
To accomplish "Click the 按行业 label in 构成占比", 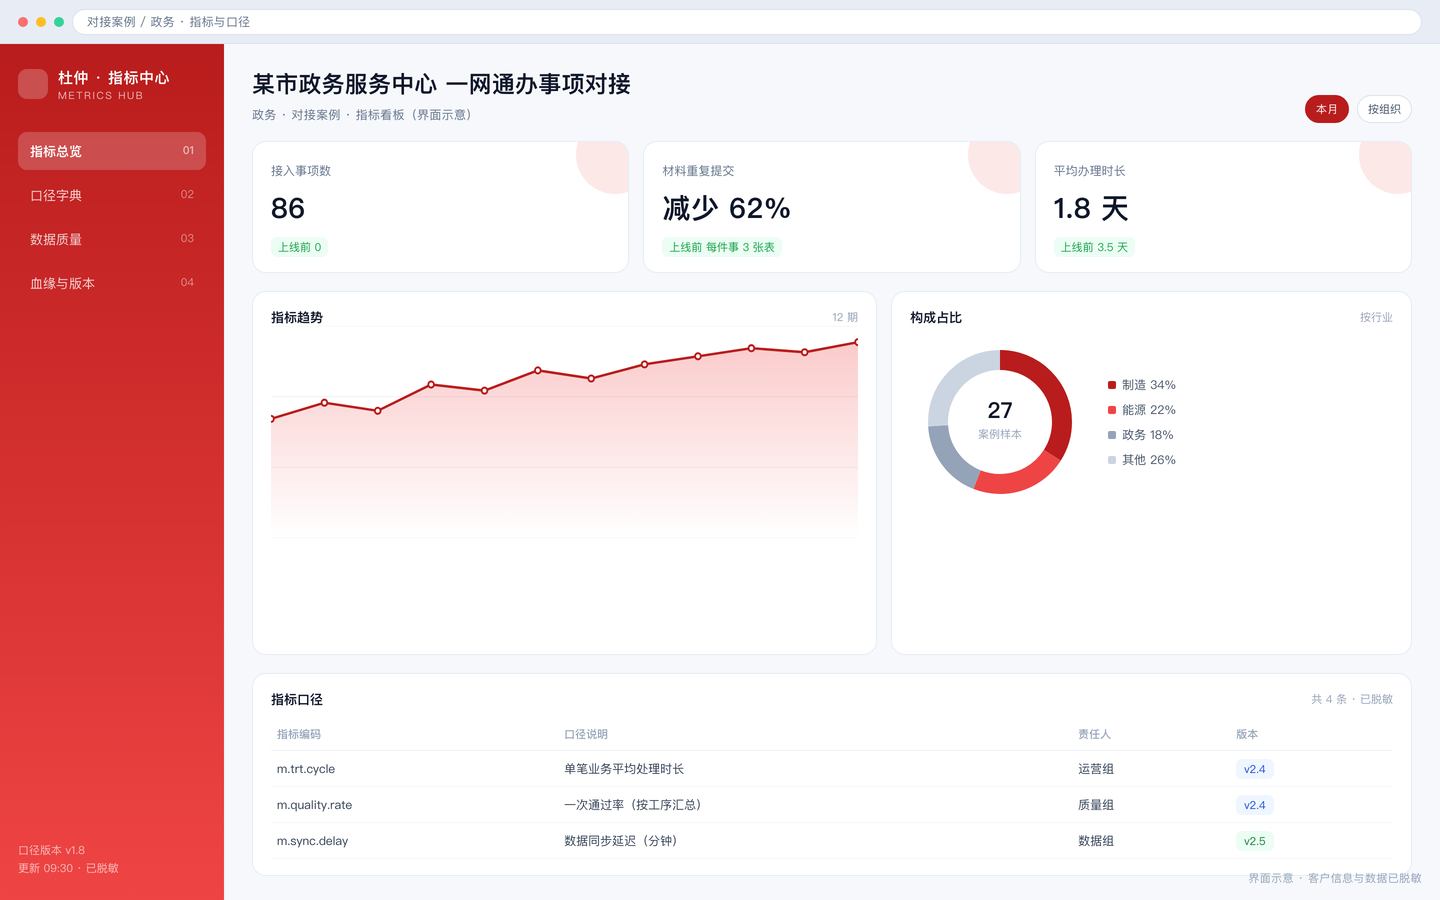I will coord(1376,317).
